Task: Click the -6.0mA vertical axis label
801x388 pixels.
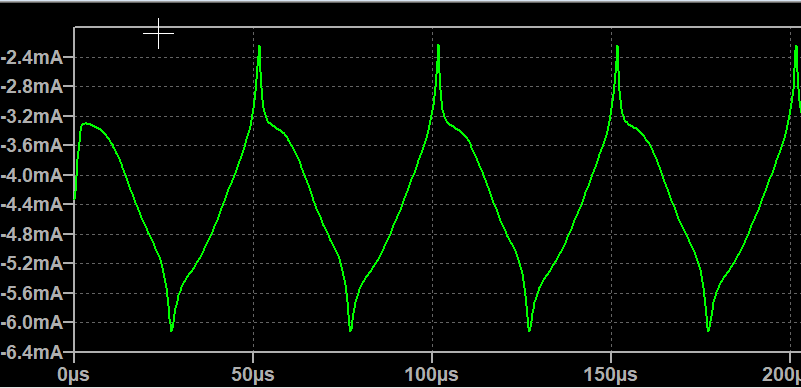Action: click(31, 323)
